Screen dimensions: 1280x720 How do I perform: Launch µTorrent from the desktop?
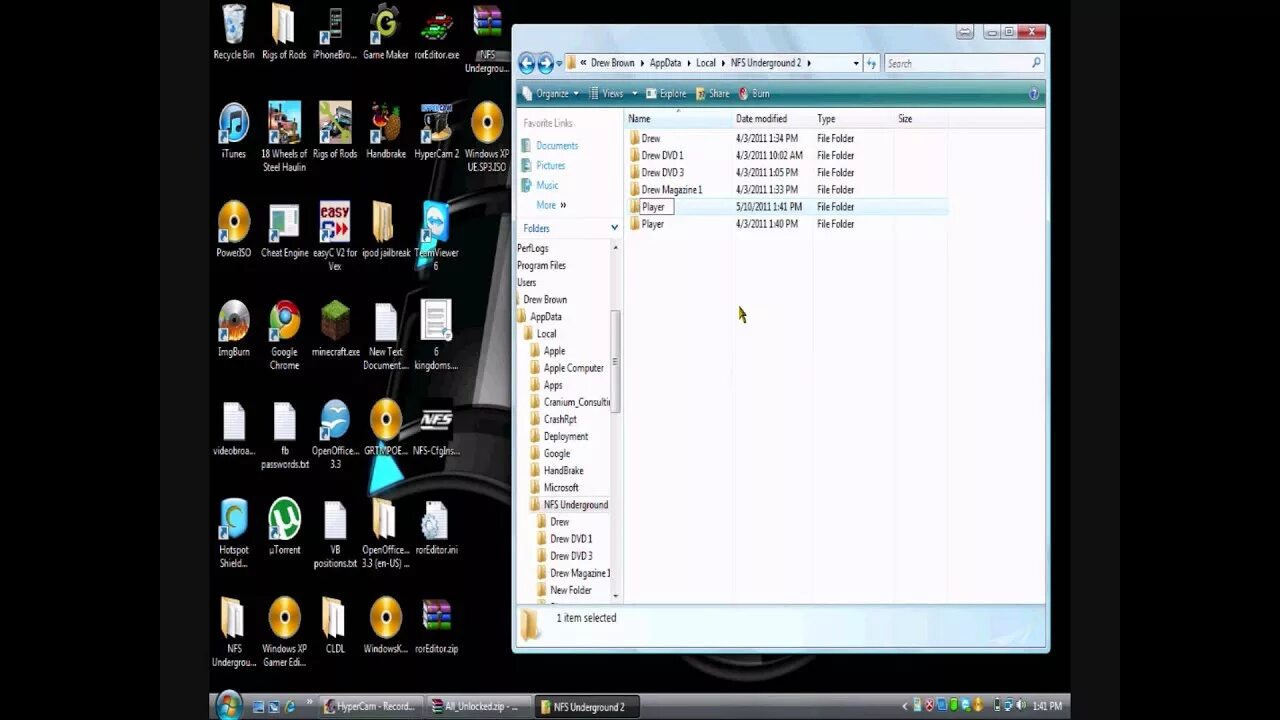(284, 526)
